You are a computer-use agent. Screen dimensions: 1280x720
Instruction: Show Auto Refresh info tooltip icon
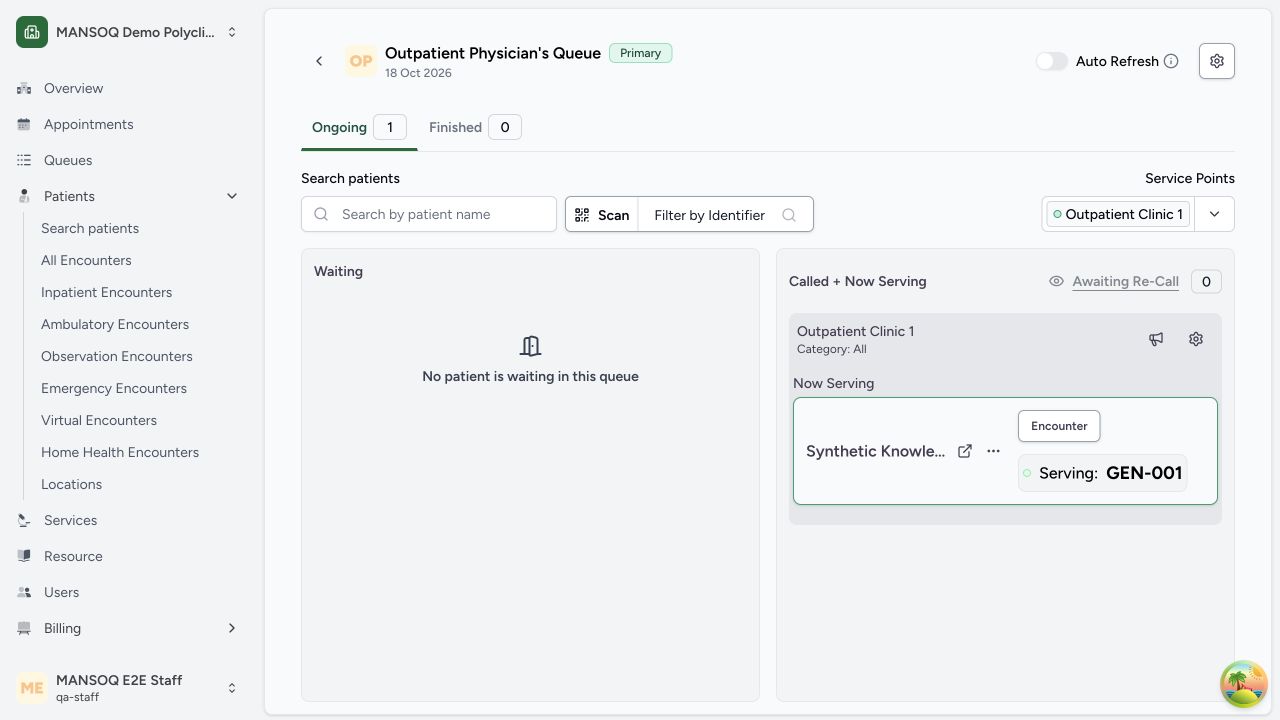(1171, 61)
